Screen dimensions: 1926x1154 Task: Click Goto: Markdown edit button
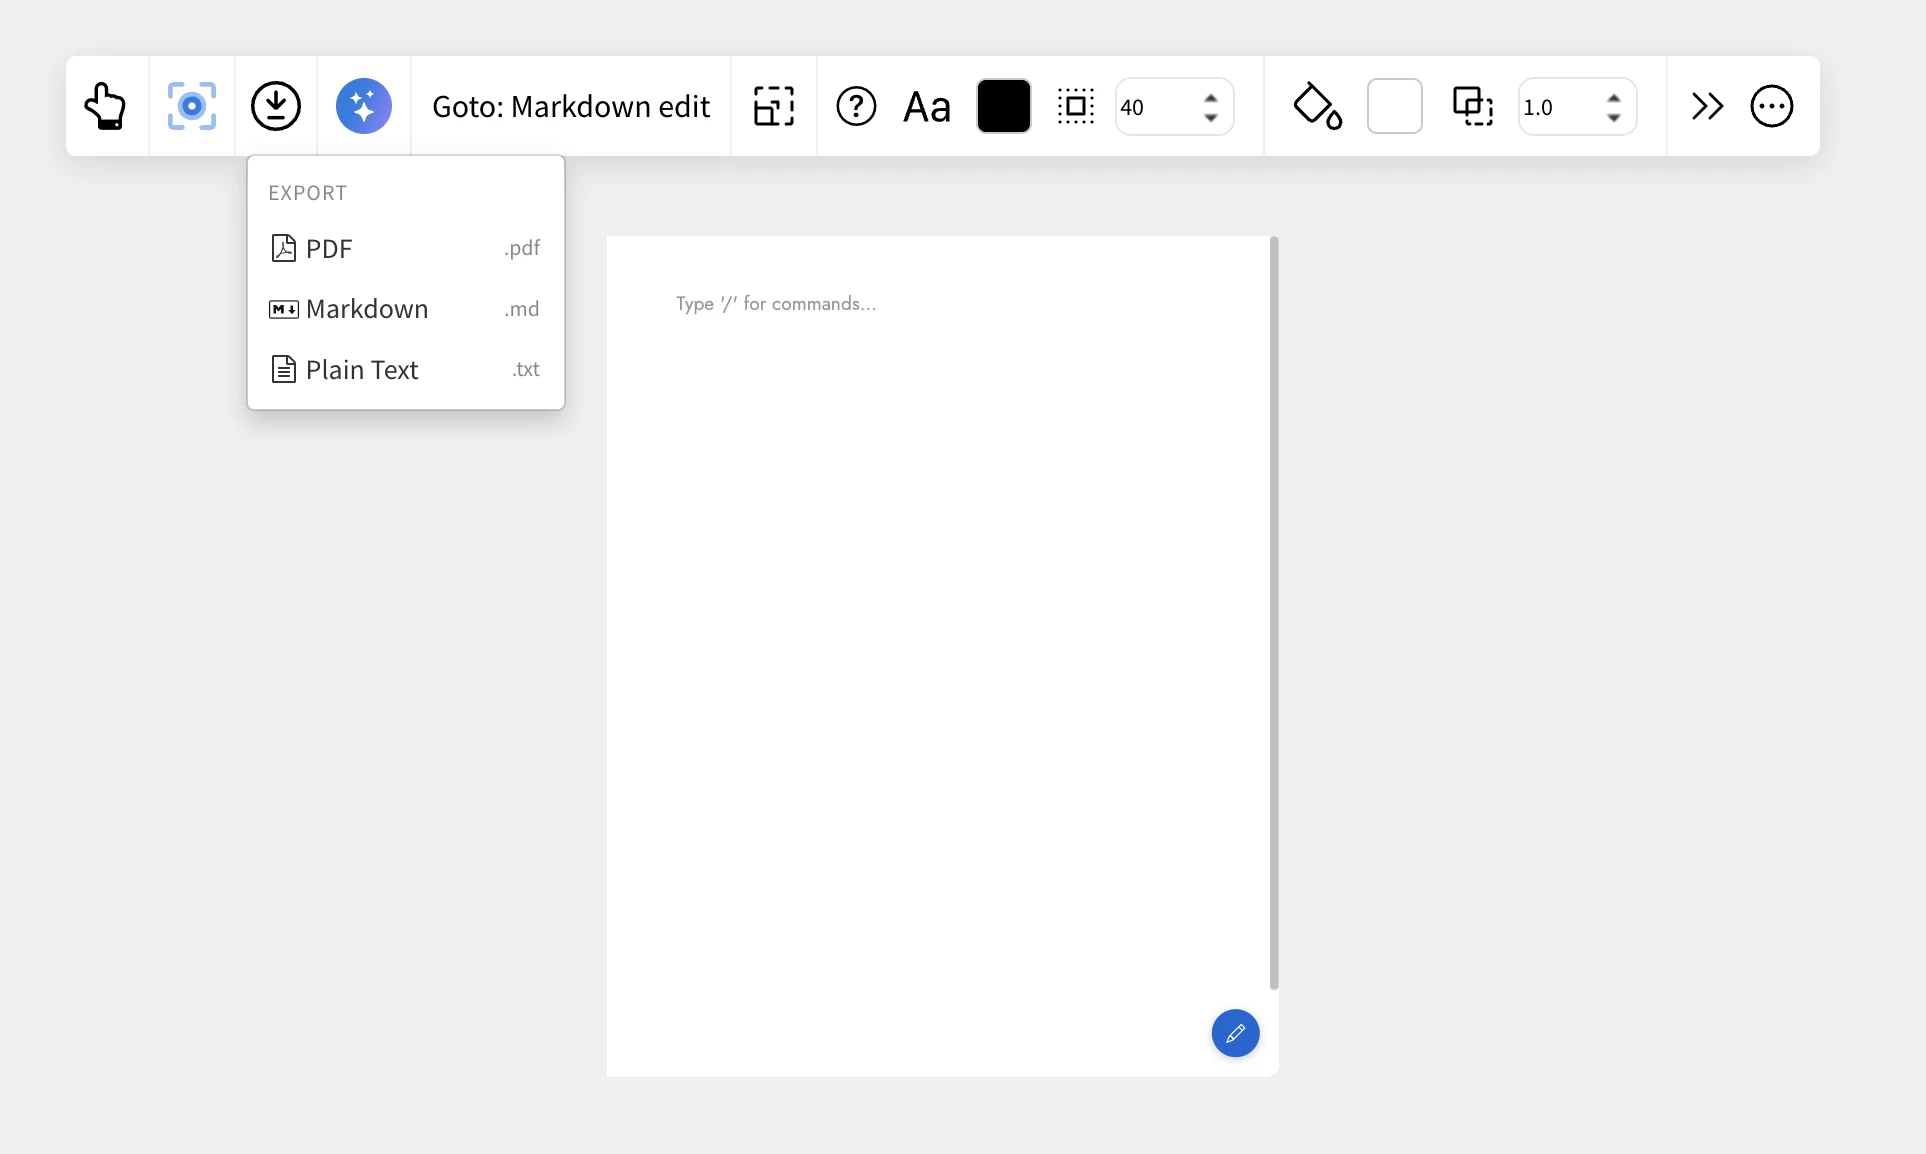point(571,106)
